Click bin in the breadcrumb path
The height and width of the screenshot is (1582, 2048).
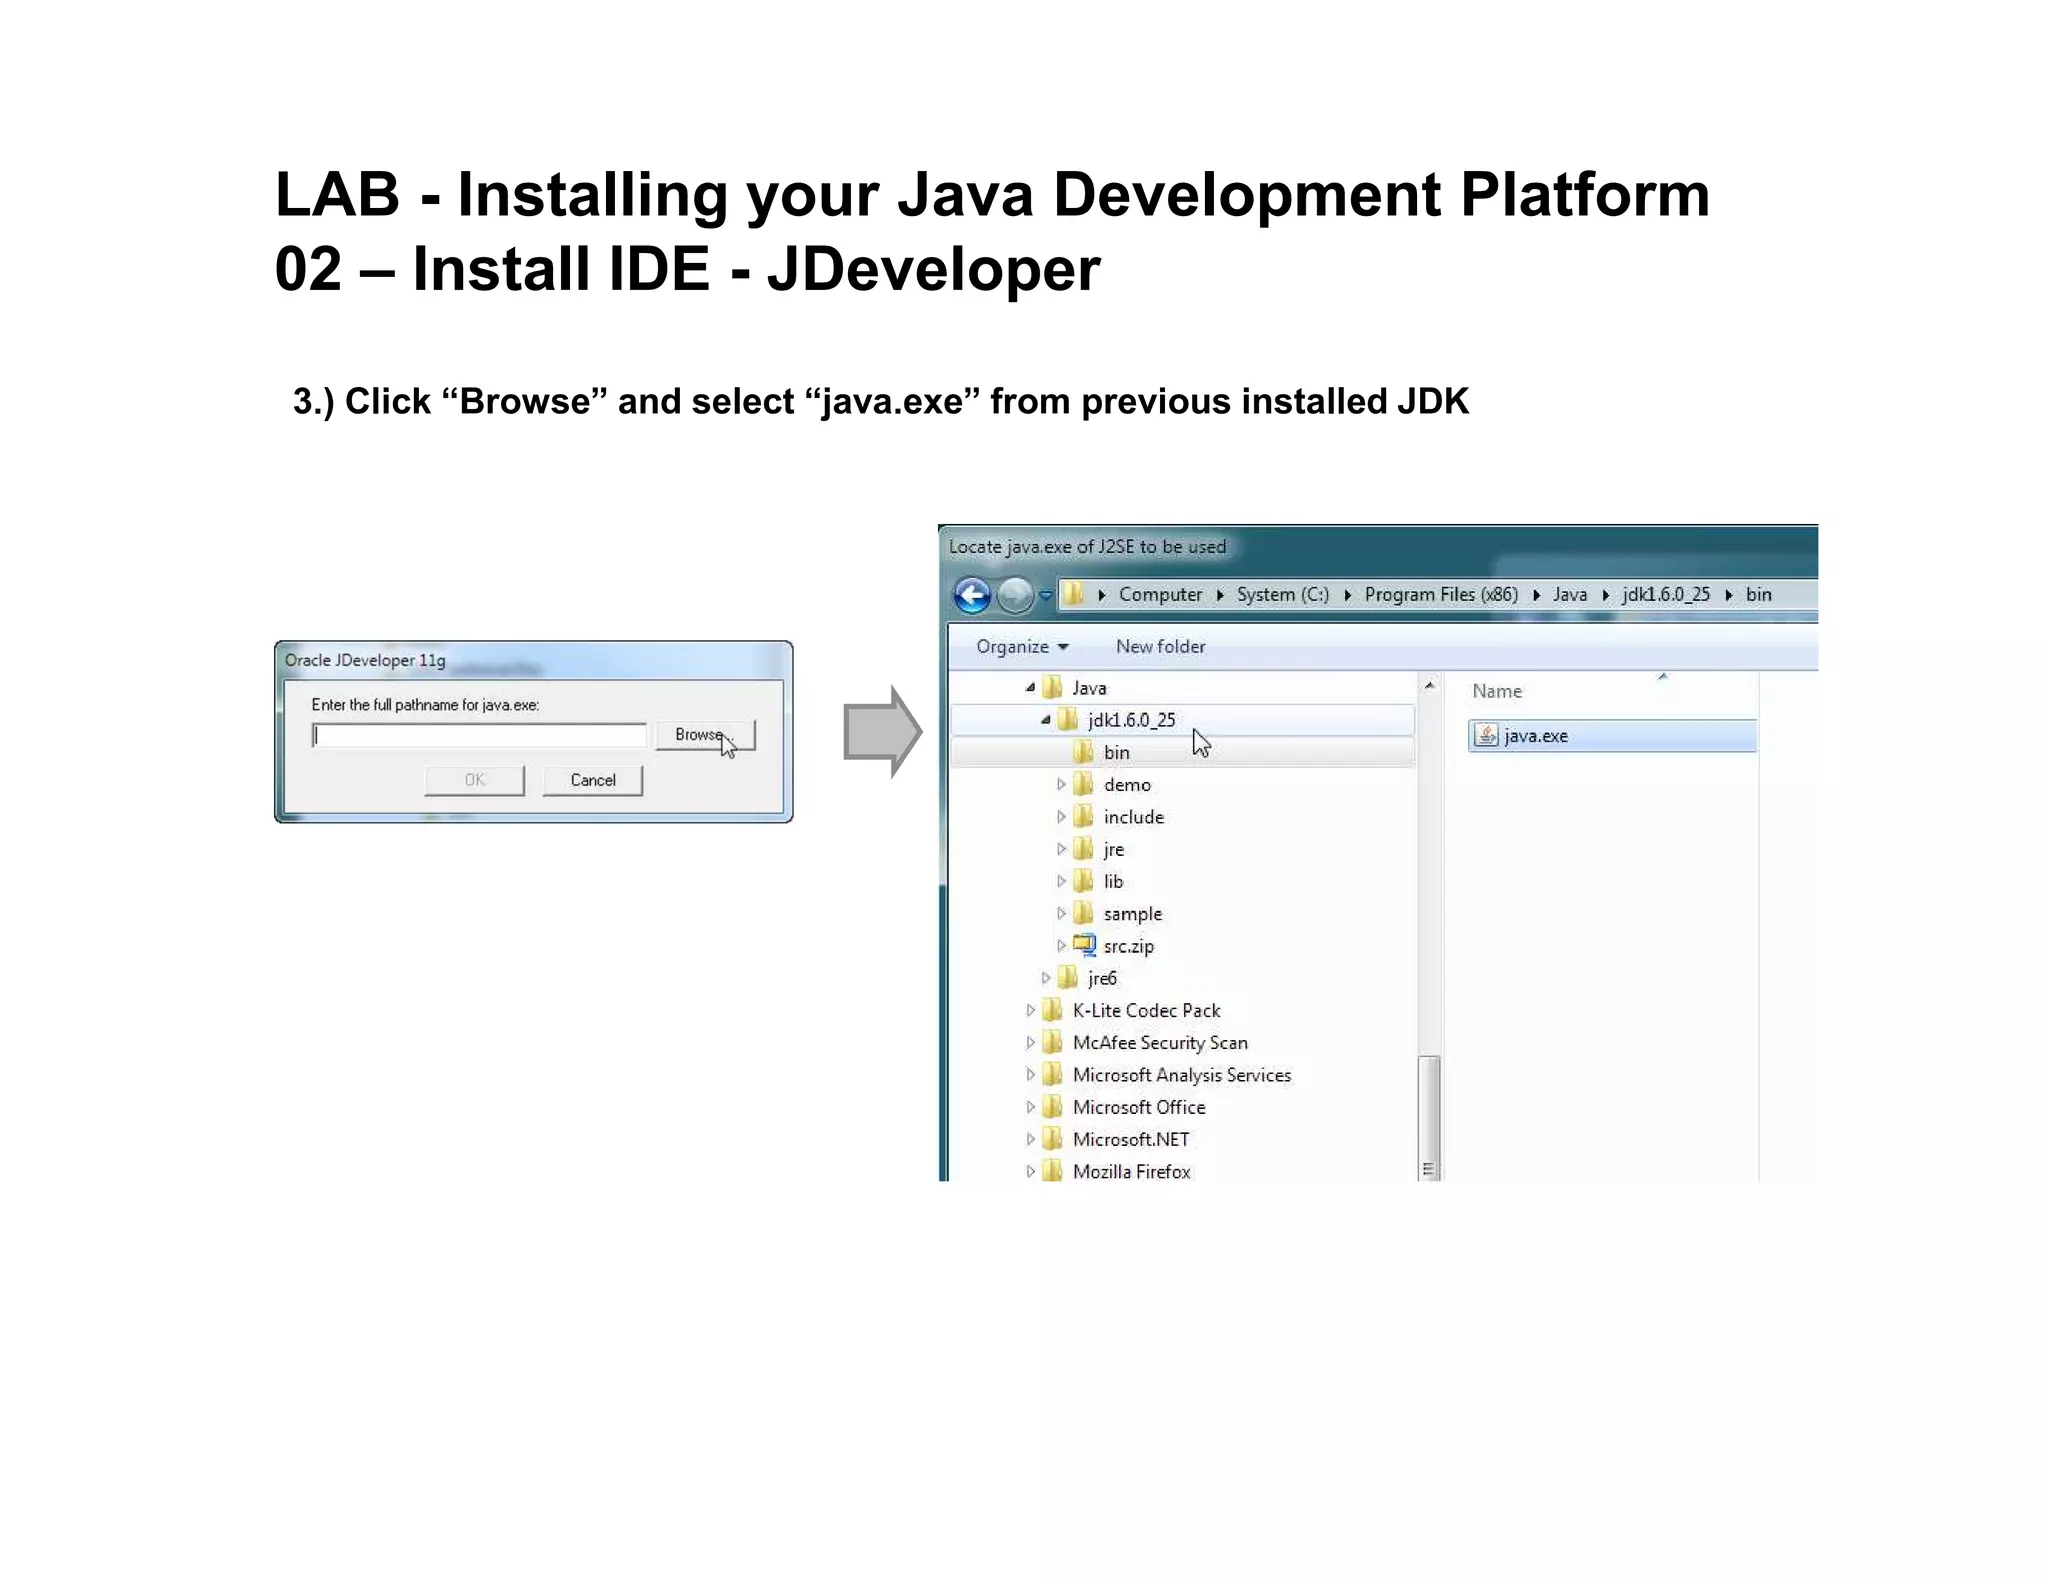1758,594
